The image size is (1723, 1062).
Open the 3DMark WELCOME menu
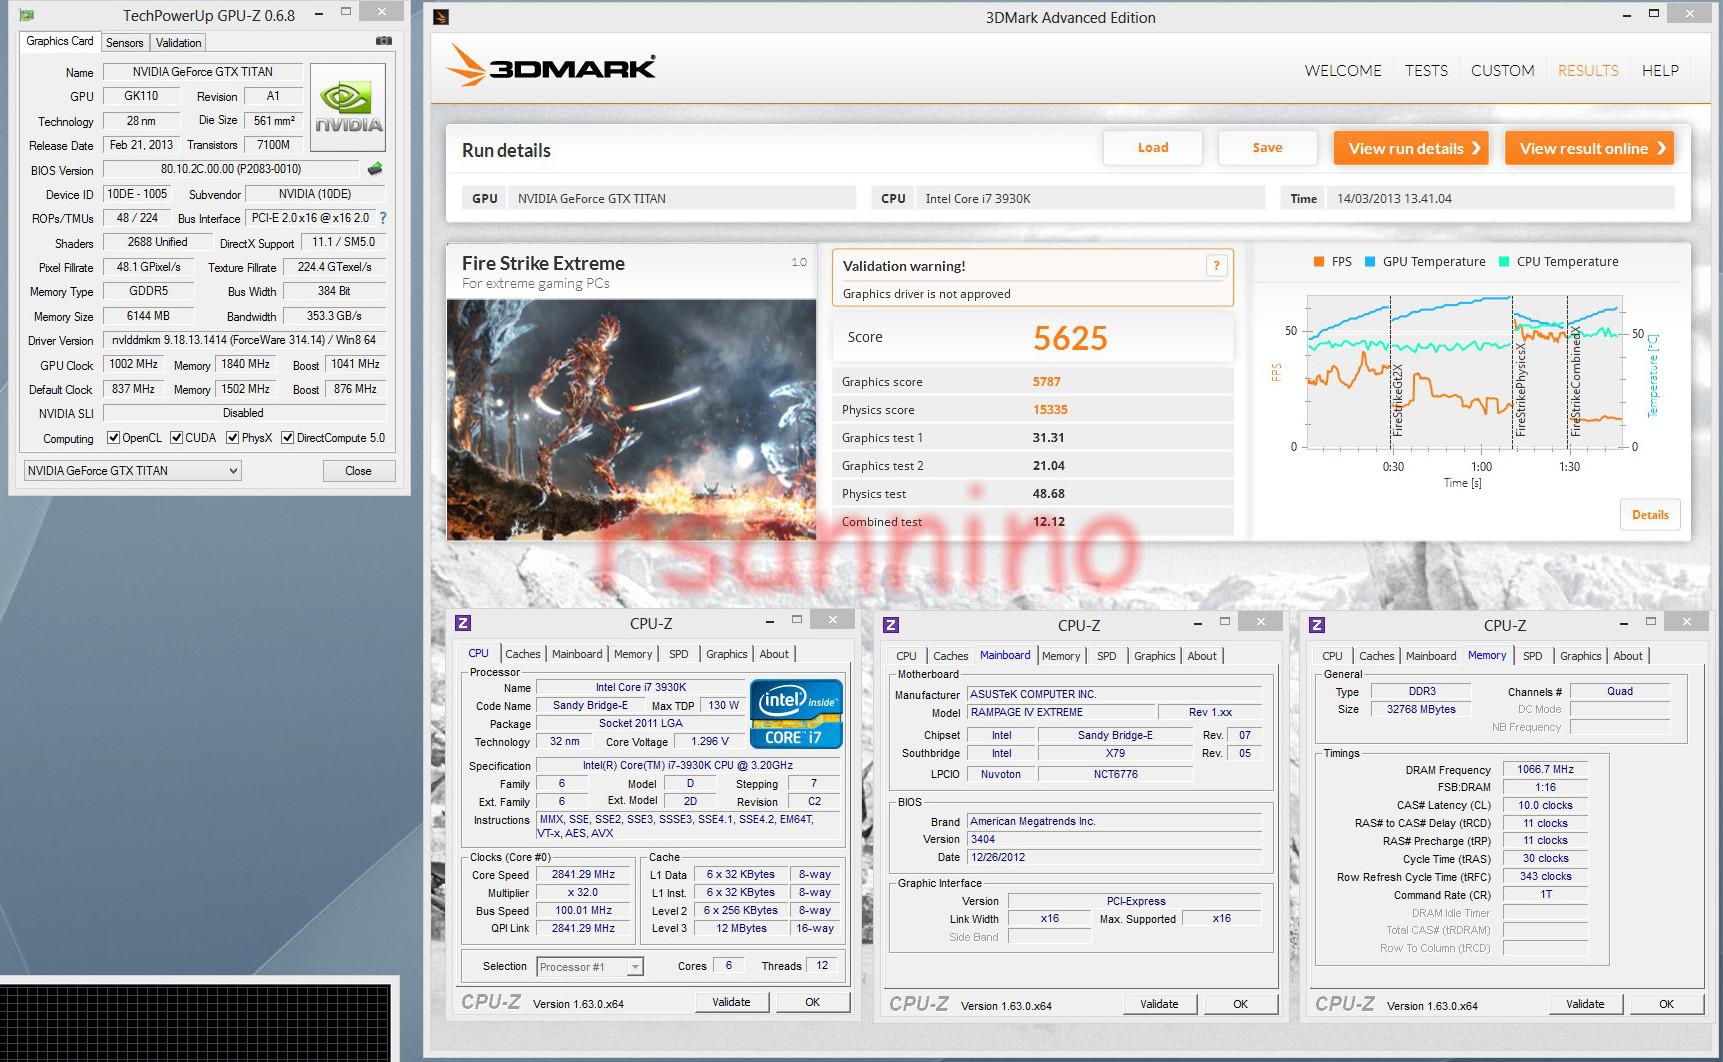[x=1343, y=70]
